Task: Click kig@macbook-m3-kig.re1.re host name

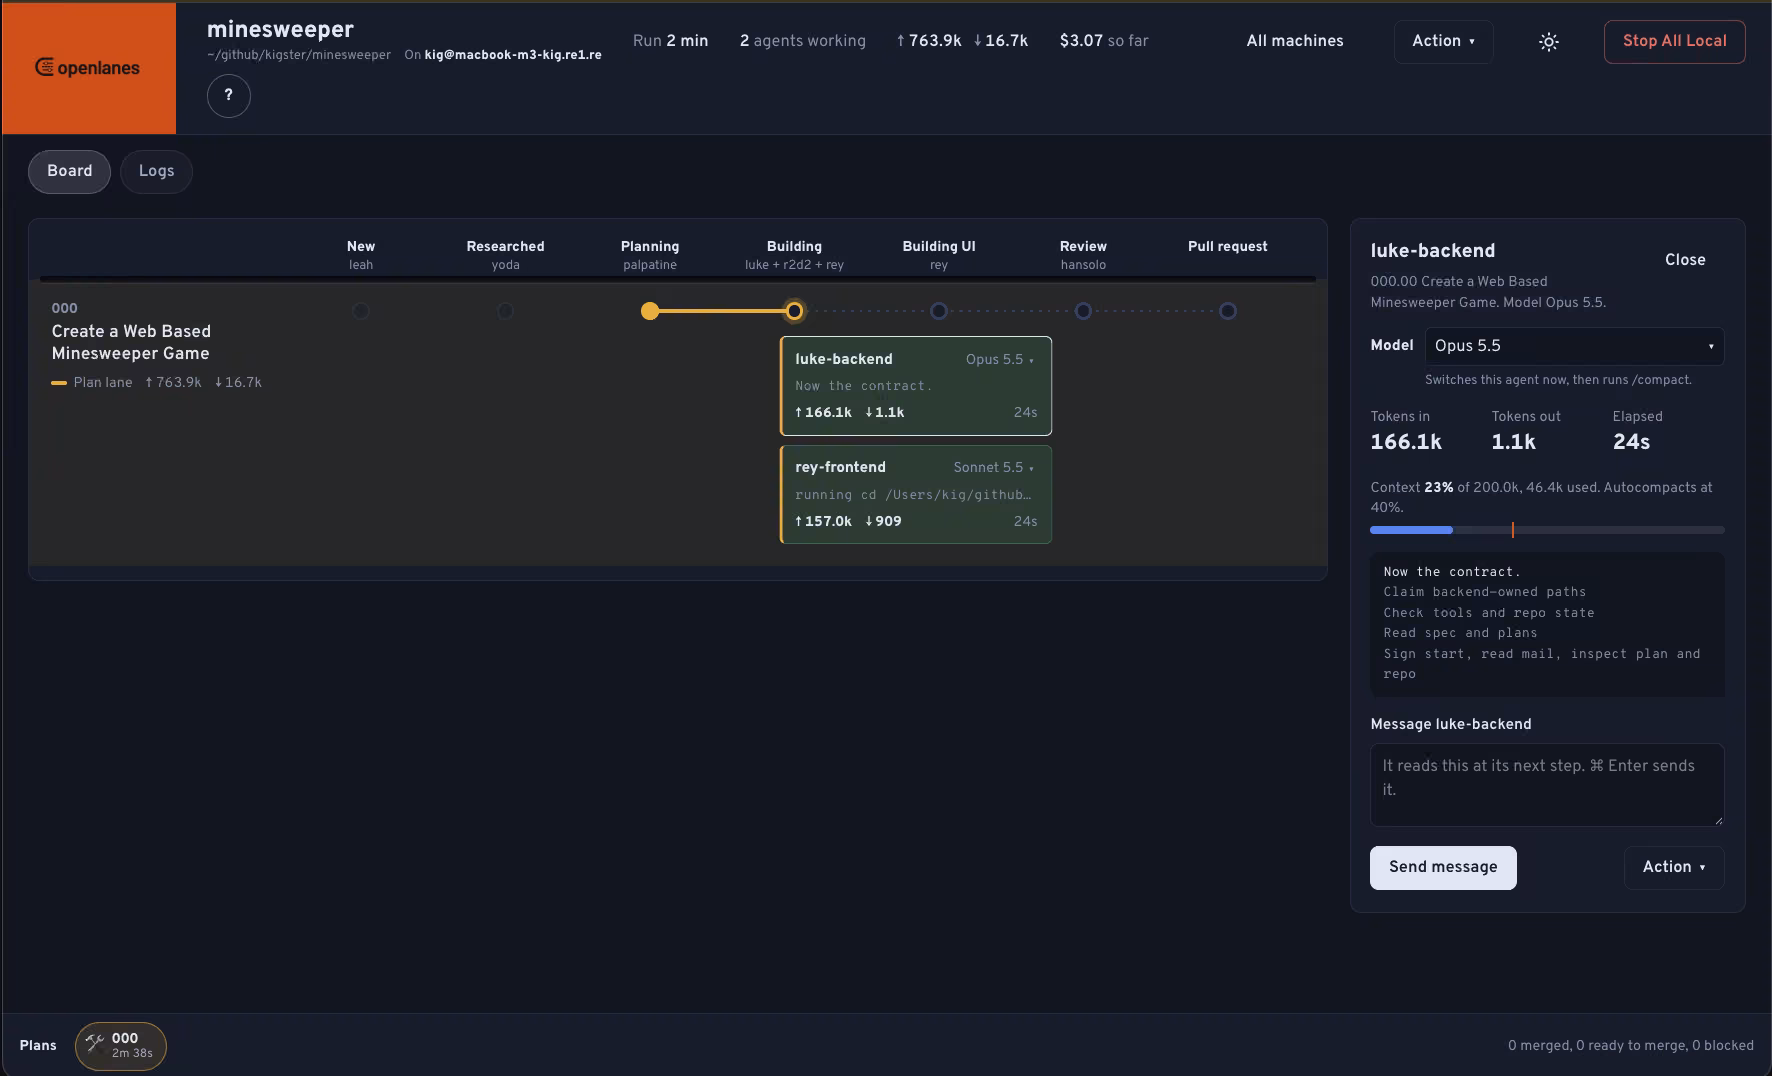Action: coord(513,55)
